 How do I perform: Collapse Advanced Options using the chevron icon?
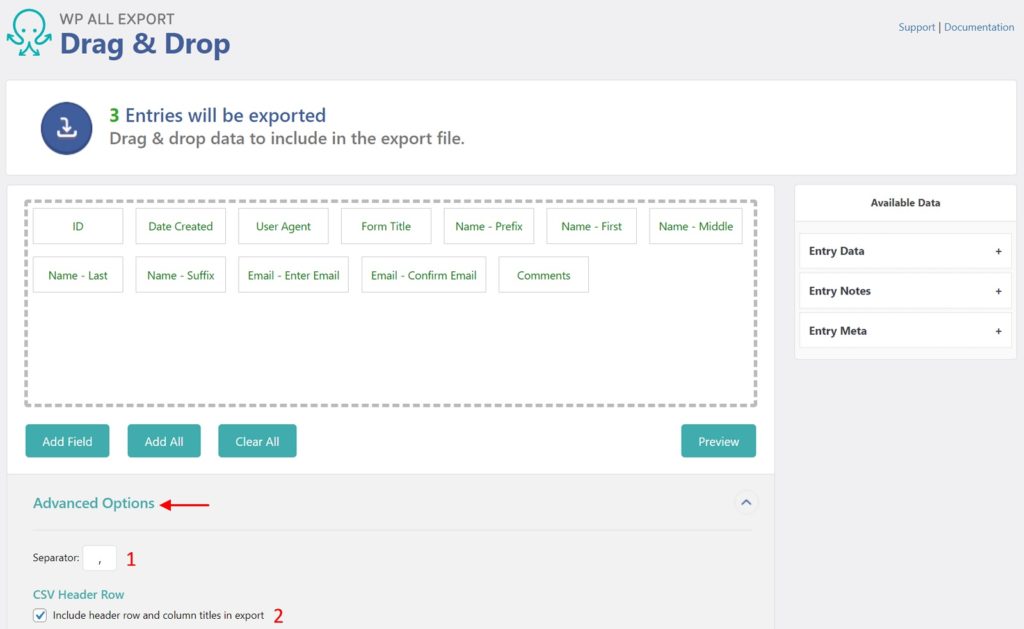[x=746, y=502]
